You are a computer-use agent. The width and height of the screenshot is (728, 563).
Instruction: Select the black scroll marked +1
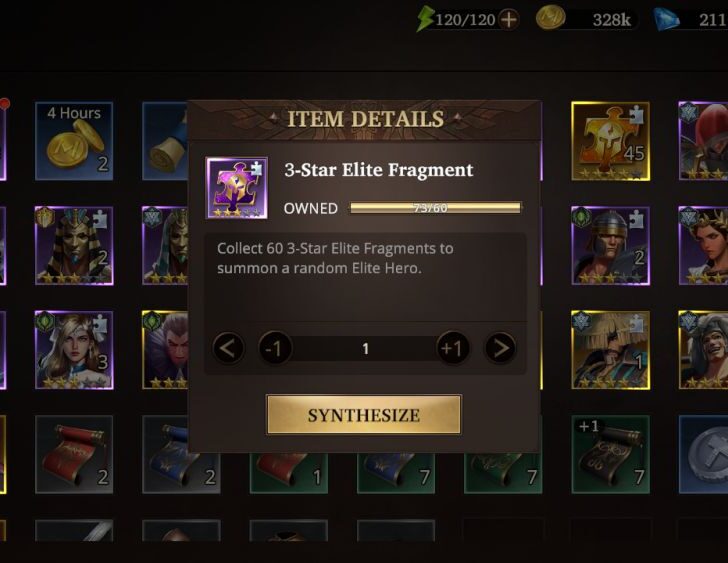(611, 454)
